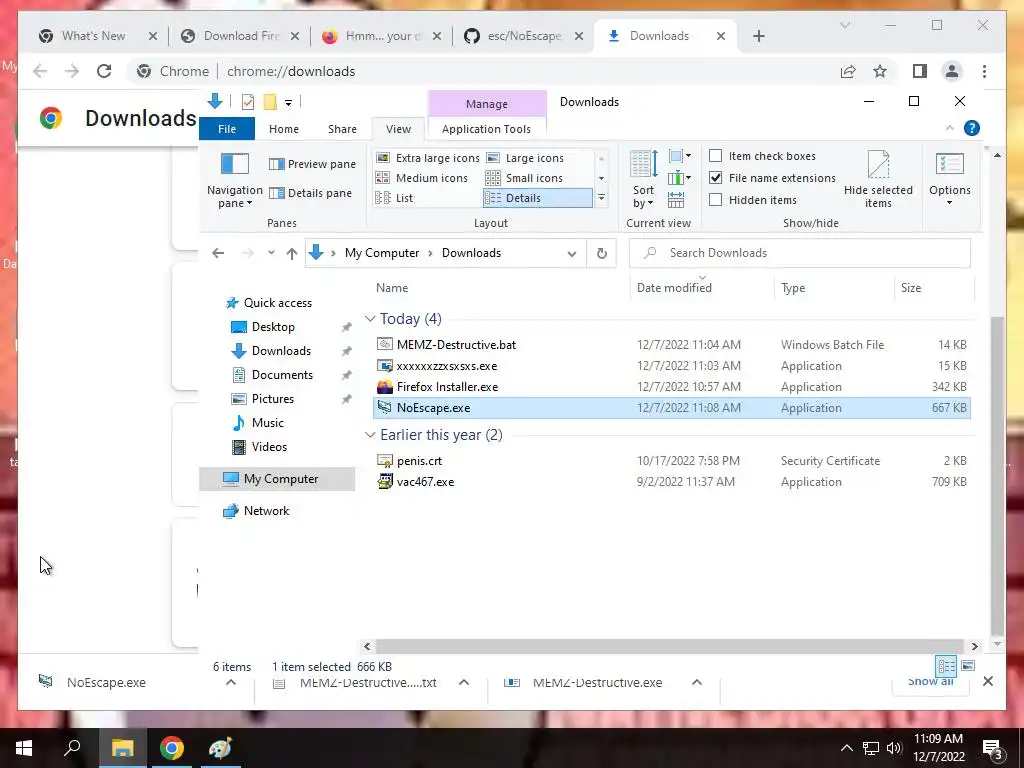Click horizontal scrollbar in file list
This screenshot has width=1024, height=768.
click(x=669, y=646)
